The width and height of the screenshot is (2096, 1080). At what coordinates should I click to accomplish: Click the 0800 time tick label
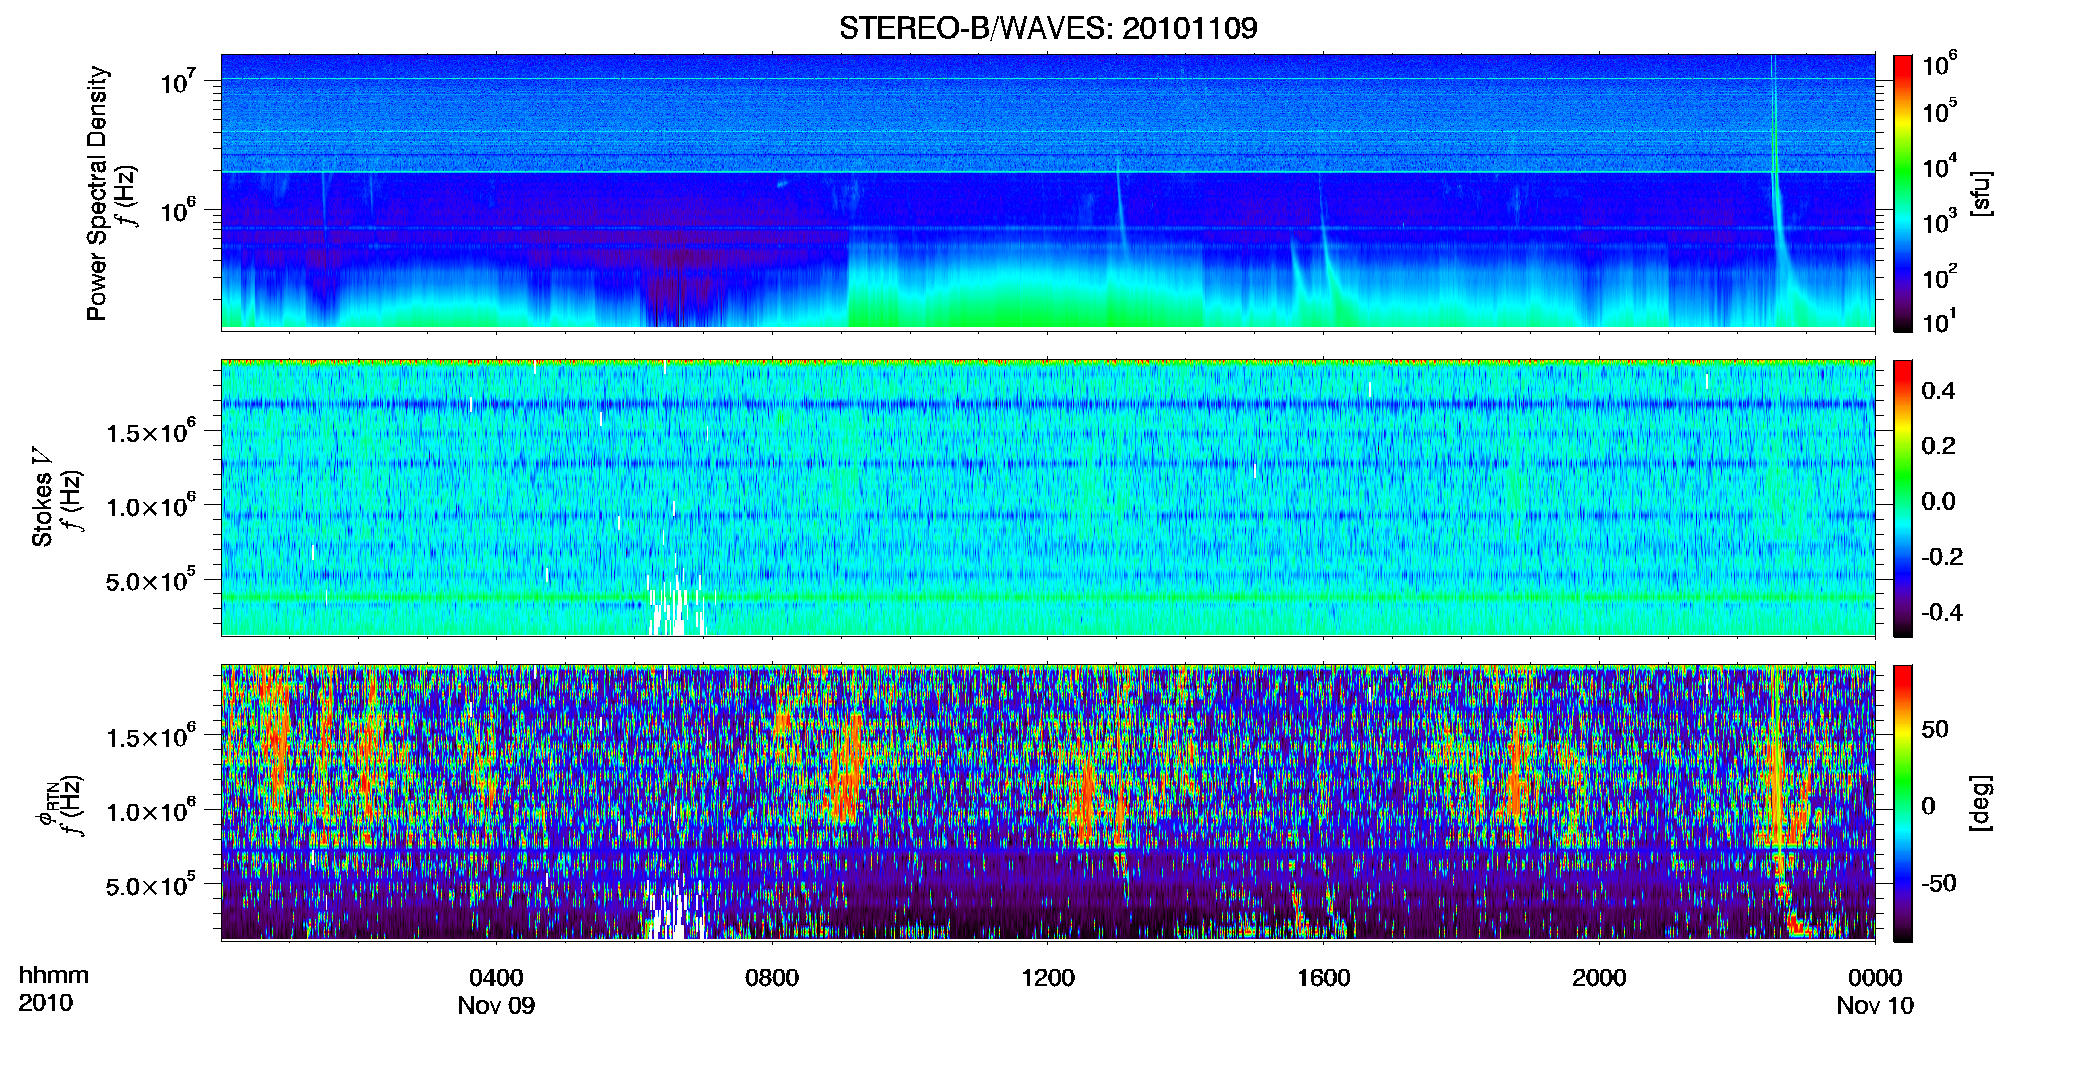pos(772,978)
